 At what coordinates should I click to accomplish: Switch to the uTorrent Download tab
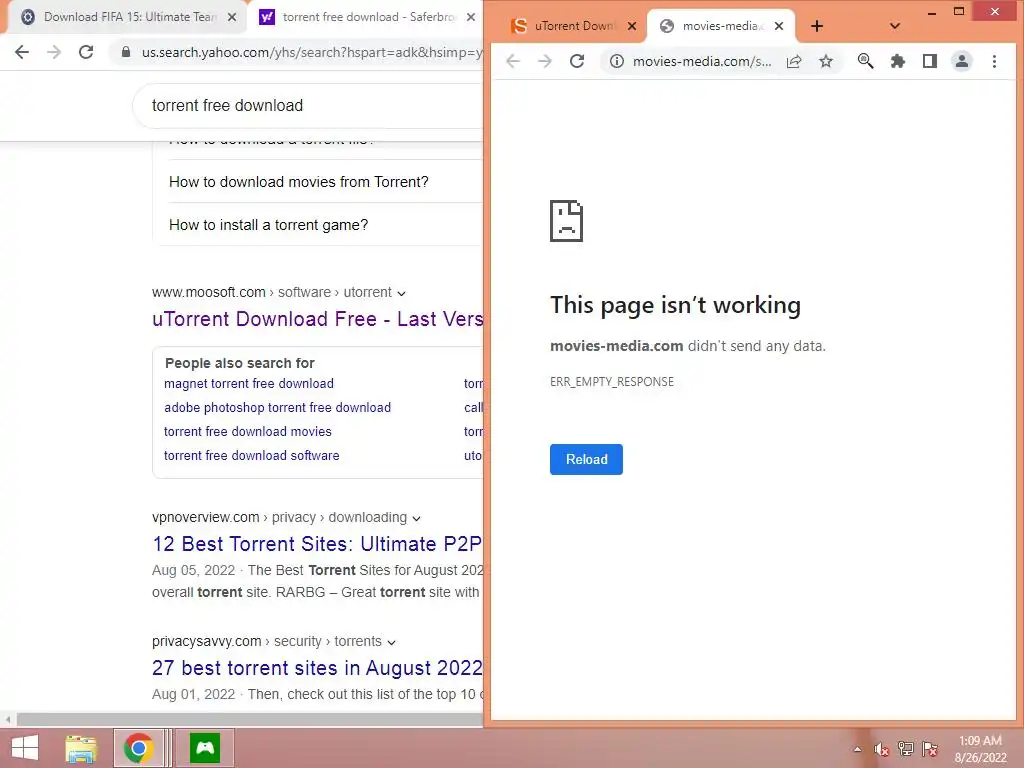[573, 26]
